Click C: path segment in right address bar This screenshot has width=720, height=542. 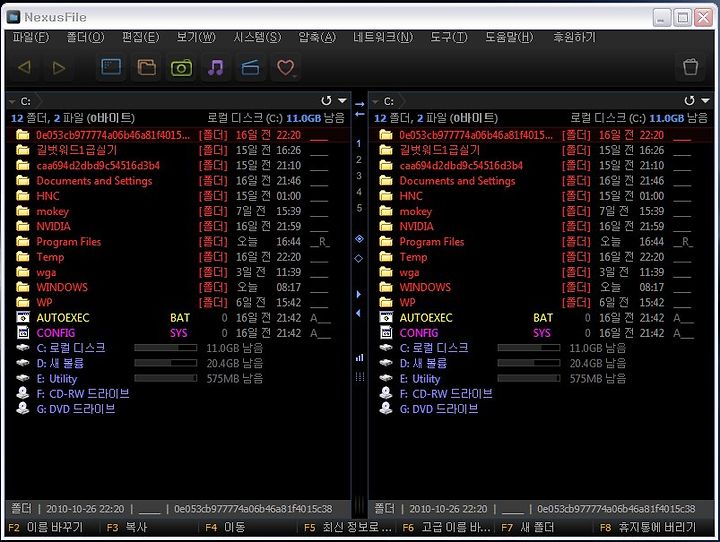pos(389,101)
